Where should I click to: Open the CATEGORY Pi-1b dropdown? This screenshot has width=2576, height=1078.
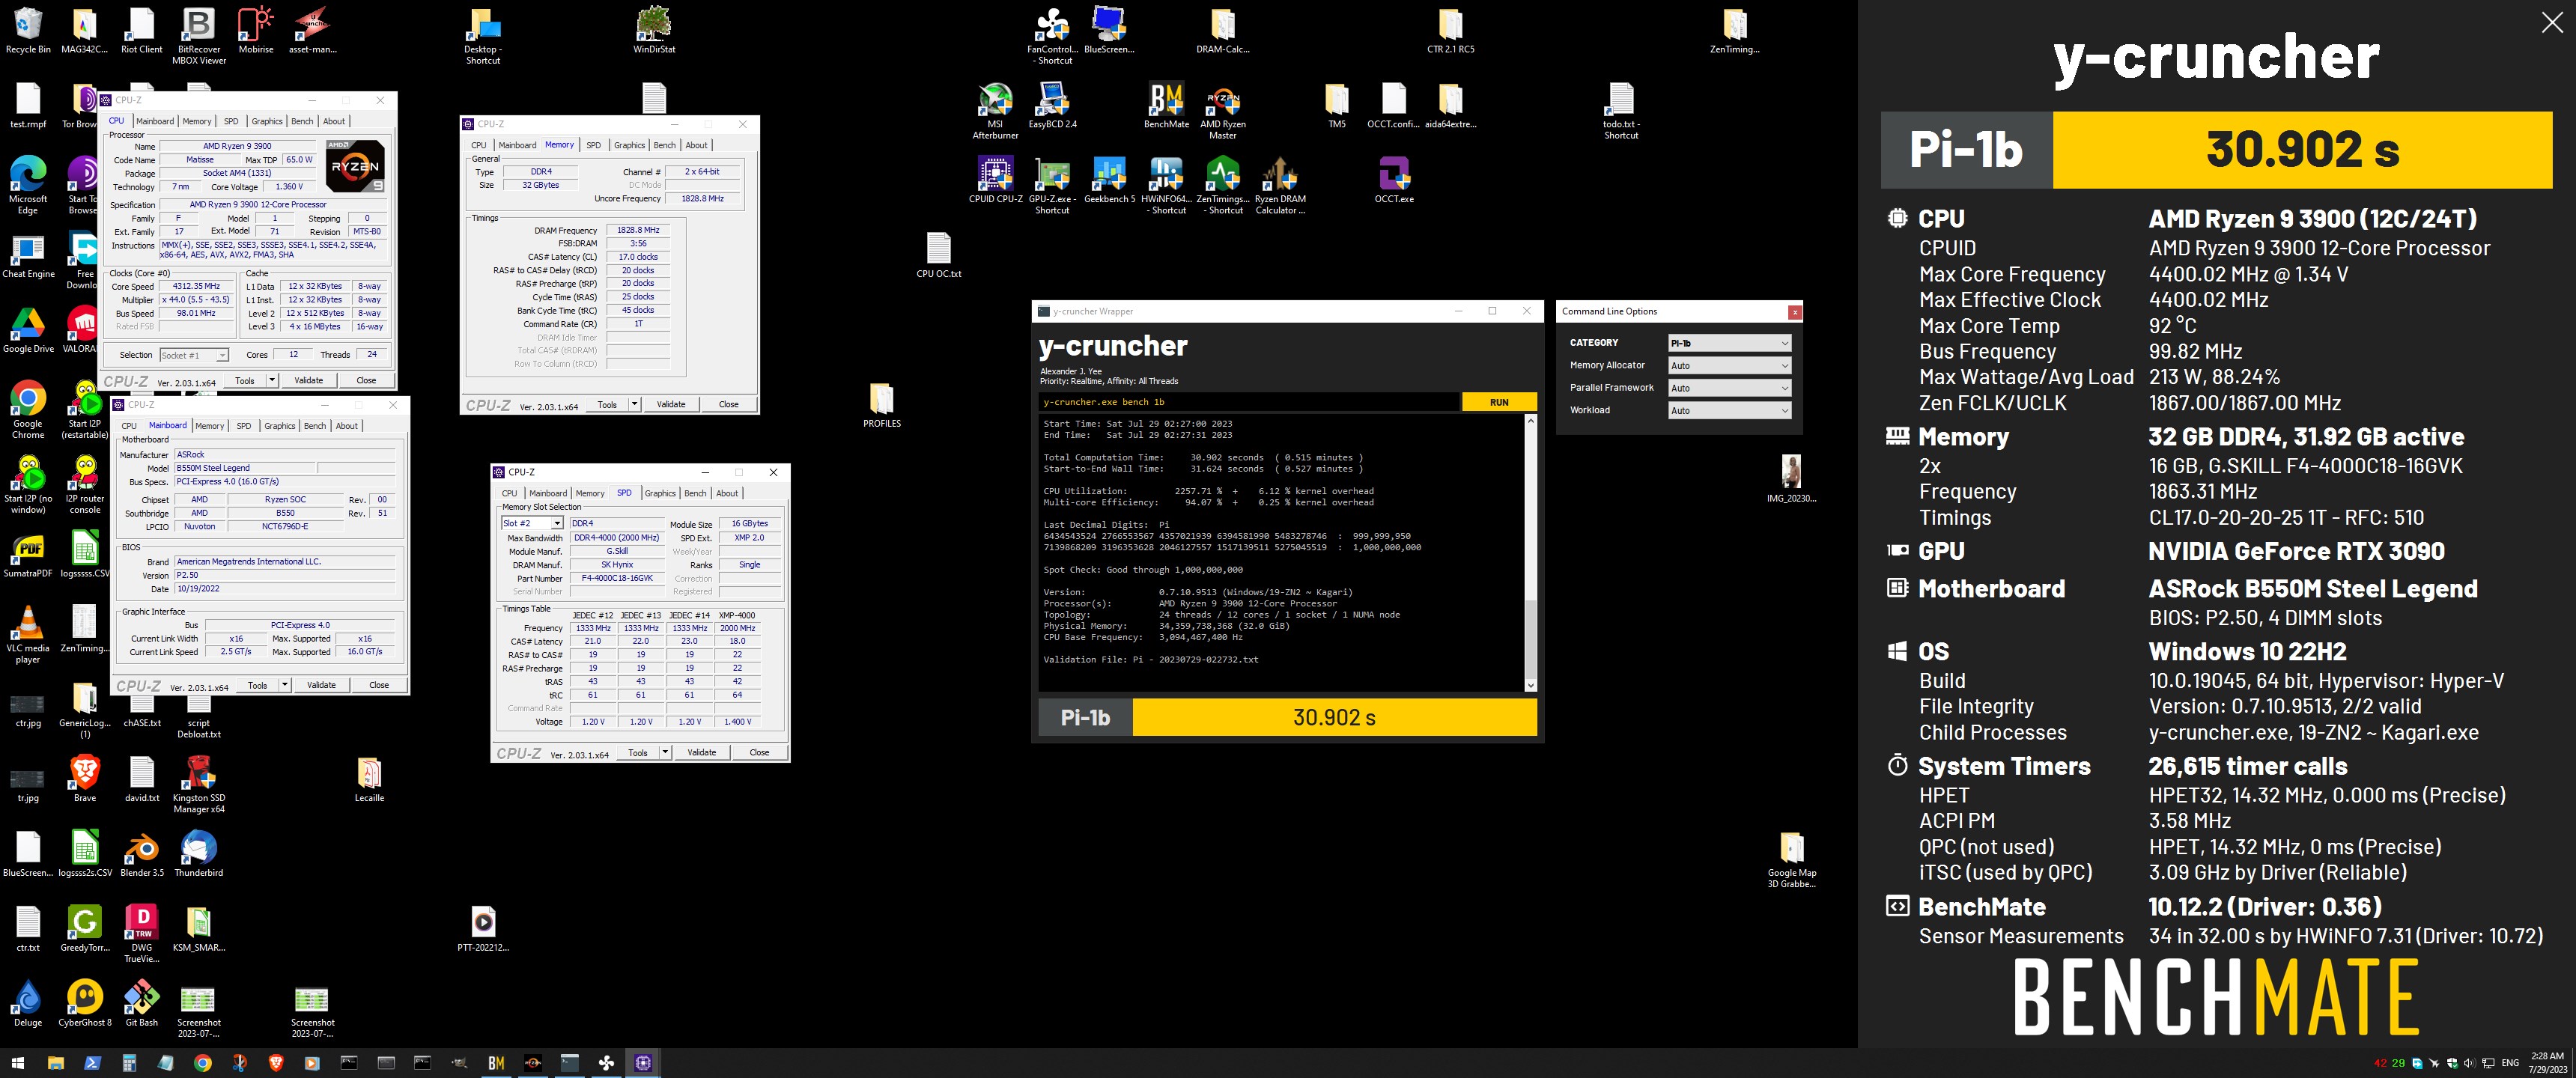point(1729,343)
